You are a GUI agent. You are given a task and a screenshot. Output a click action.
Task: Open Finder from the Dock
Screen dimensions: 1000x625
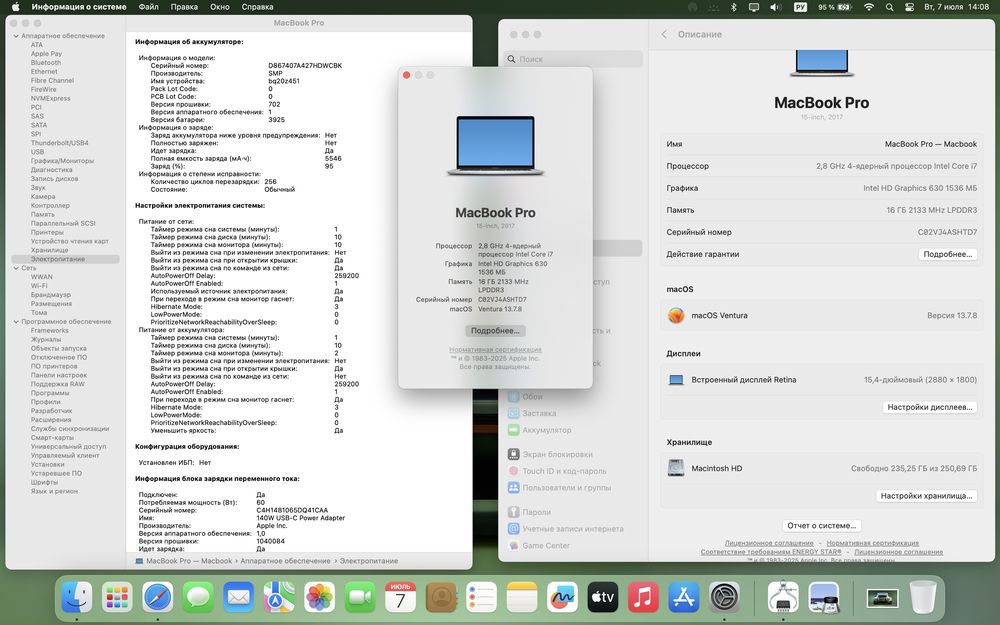click(77, 597)
